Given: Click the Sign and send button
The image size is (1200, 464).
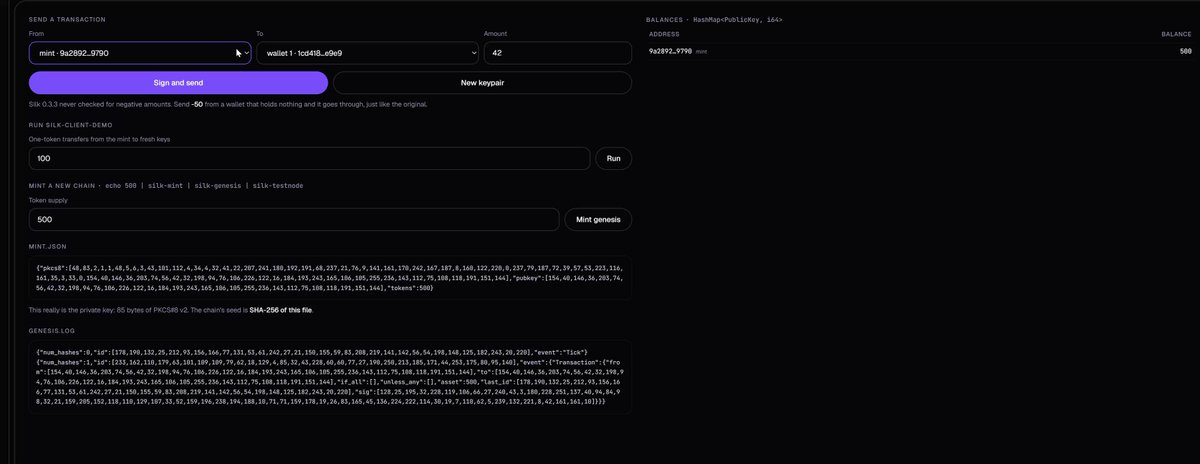Looking at the screenshot, I should pos(178,82).
